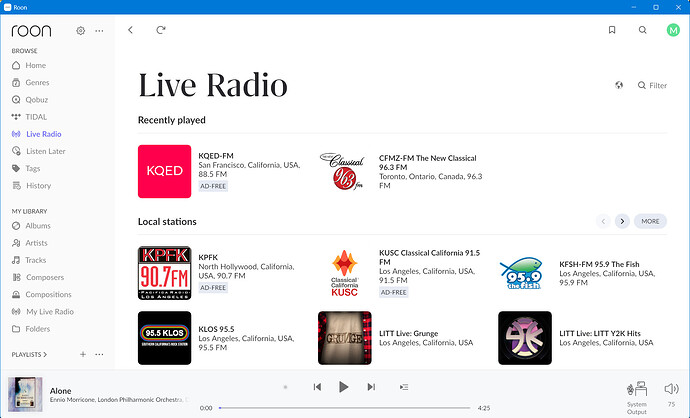
Task: Skip to previous track
Action: pos(317,387)
